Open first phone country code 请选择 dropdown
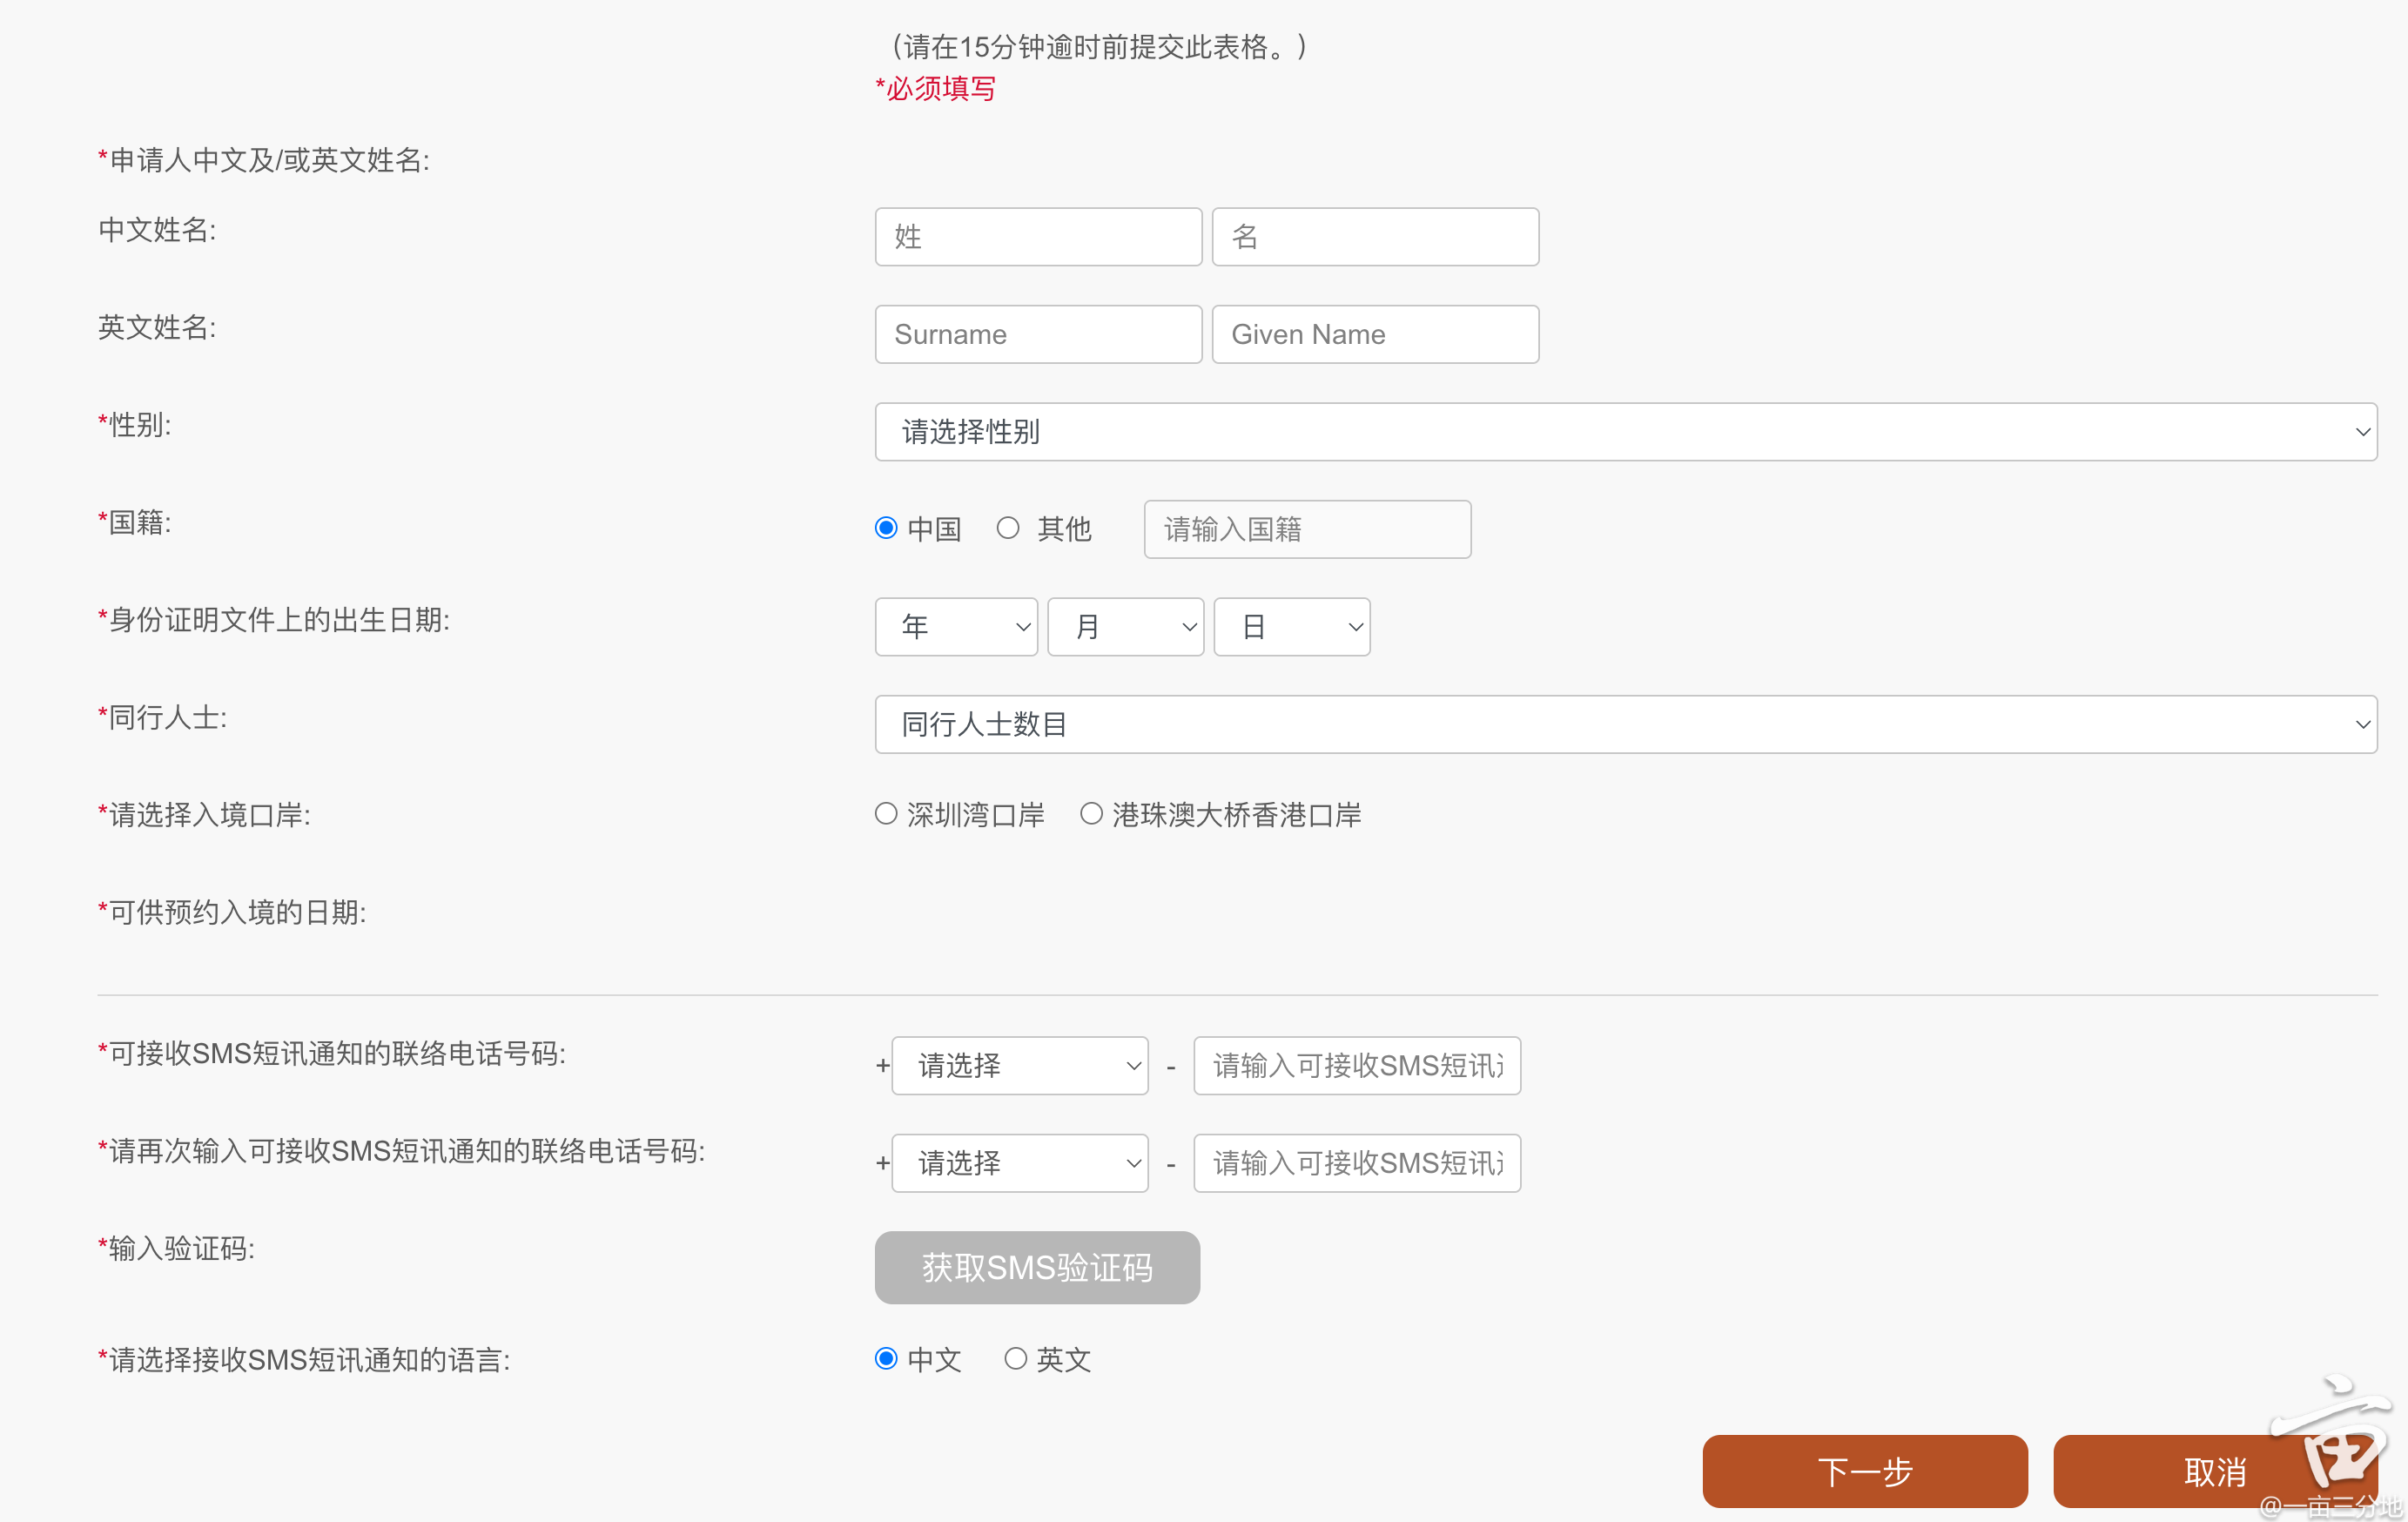This screenshot has height=1522, width=2408. (1019, 1066)
